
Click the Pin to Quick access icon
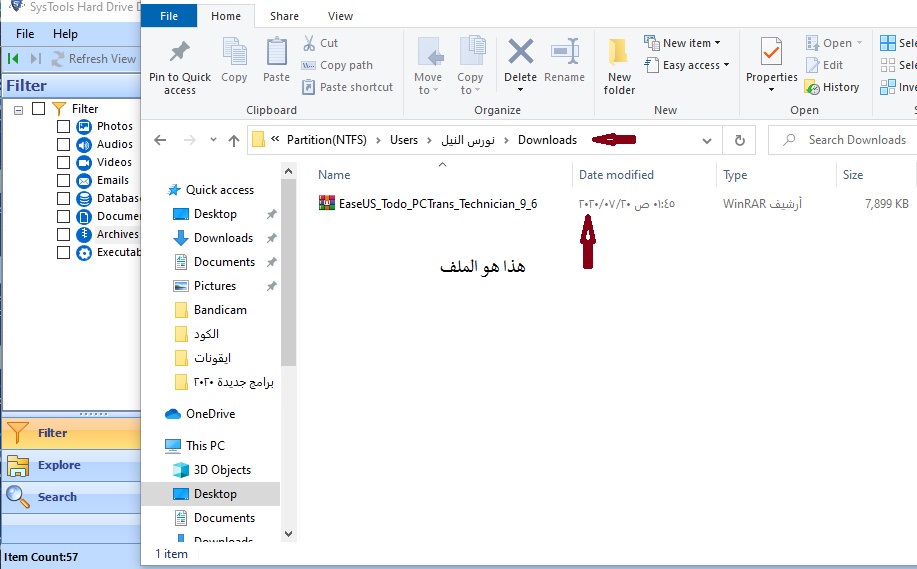pos(180,53)
